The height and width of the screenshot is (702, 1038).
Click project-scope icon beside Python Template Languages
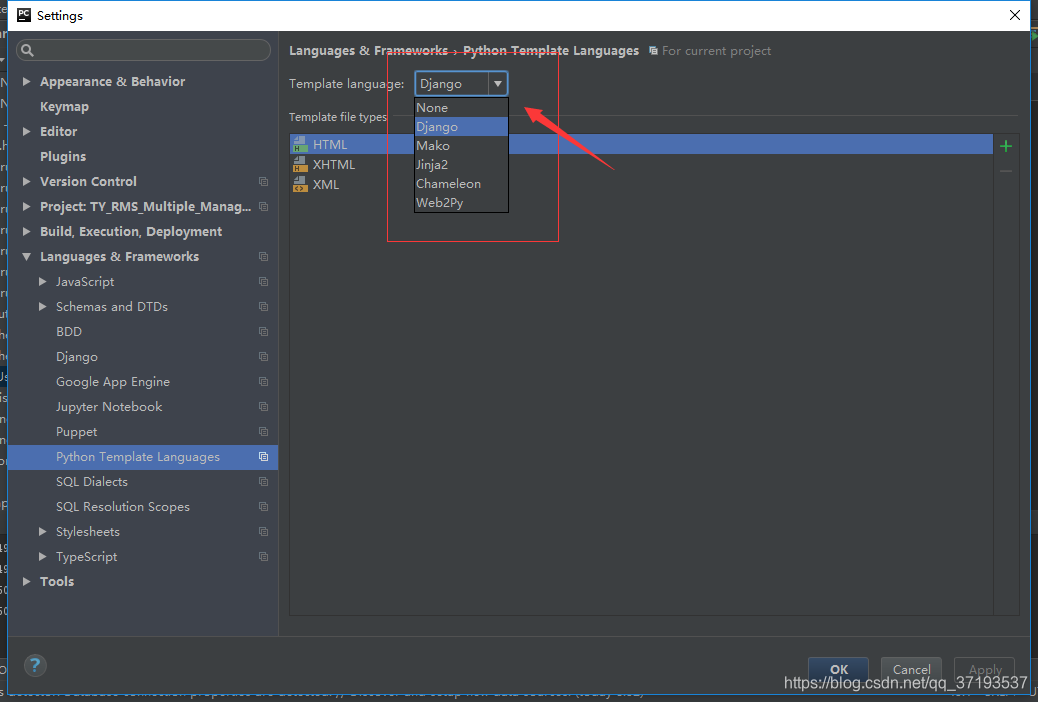coord(263,457)
